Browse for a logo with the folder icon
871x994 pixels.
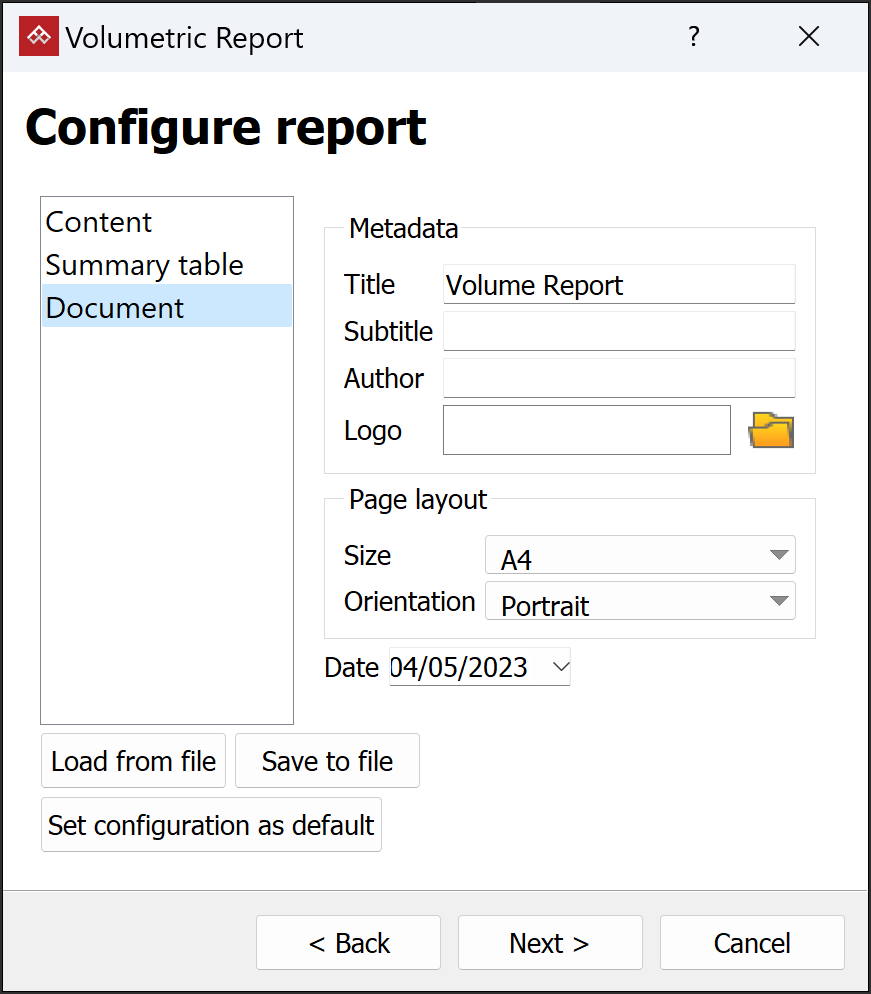770,431
